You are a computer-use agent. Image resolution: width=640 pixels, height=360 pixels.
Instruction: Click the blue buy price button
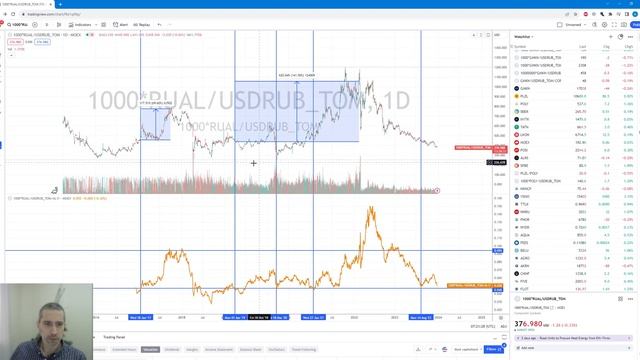point(42,42)
